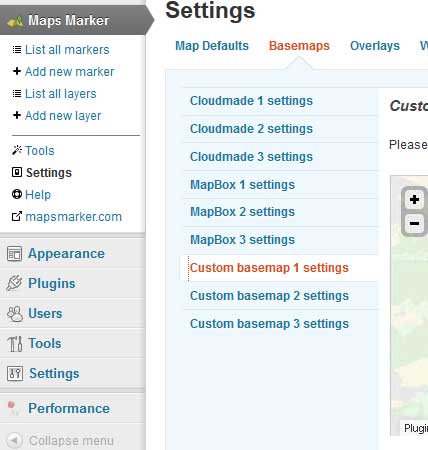Click the lifebuoy Help icon

click(x=17, y=194)
